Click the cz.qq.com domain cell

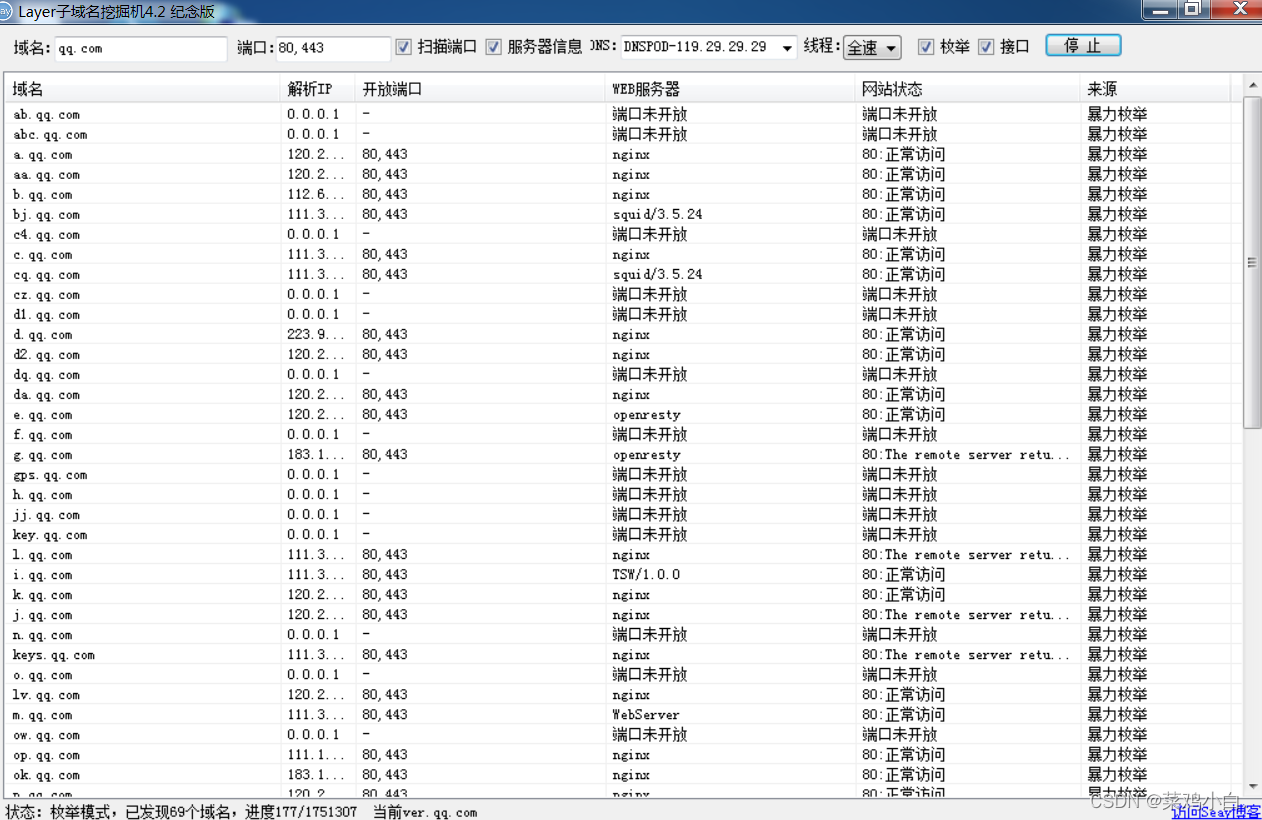tap(46, 295)
